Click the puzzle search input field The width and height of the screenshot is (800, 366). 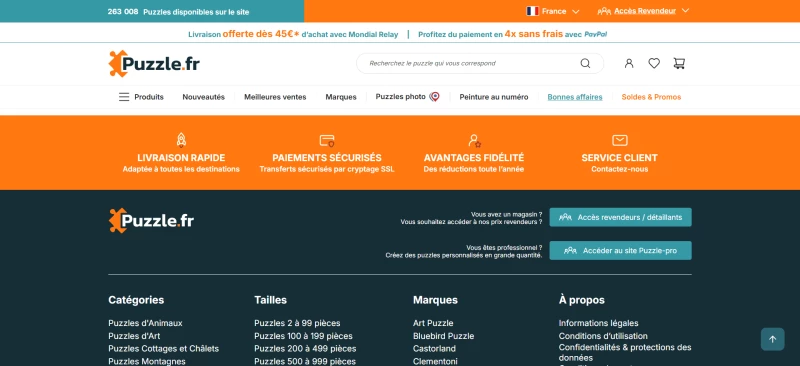click(480, 63)
